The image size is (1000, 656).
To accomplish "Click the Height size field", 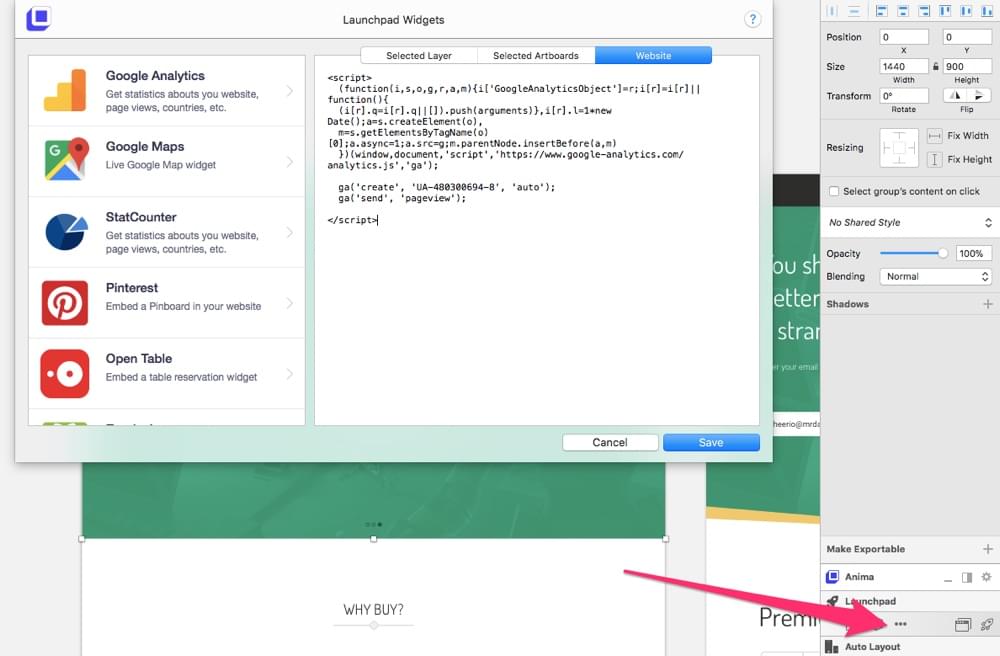I will (x=967, y=66).
